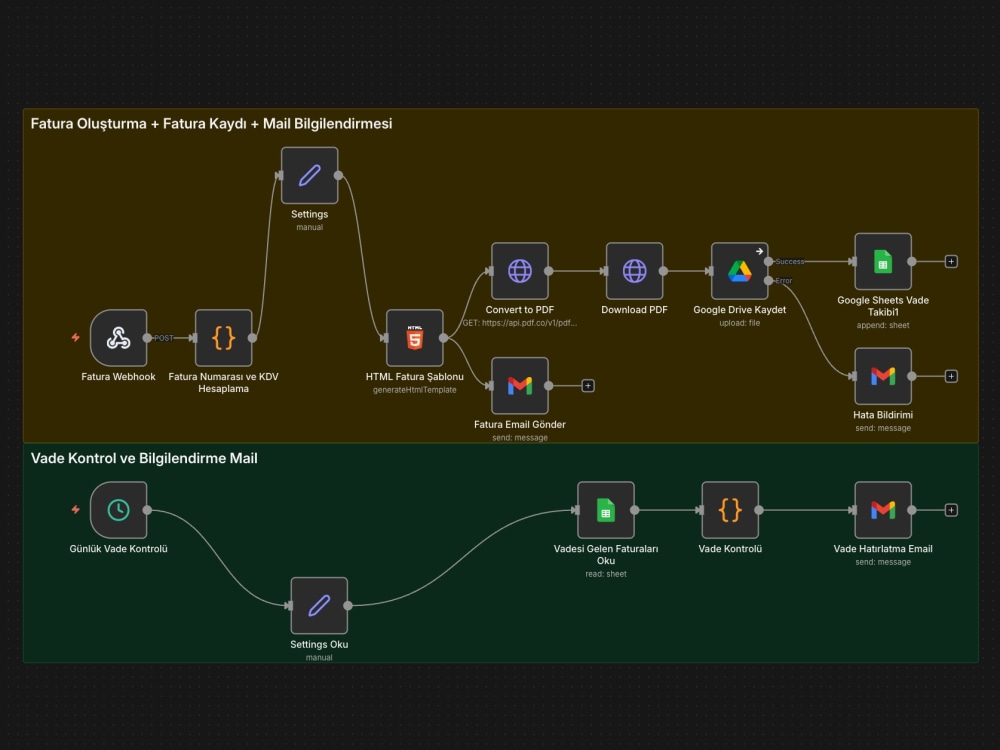Click the read: sheet subtitle
The width and height of the screenshot is (1000, 750).
tap(606, 574)
